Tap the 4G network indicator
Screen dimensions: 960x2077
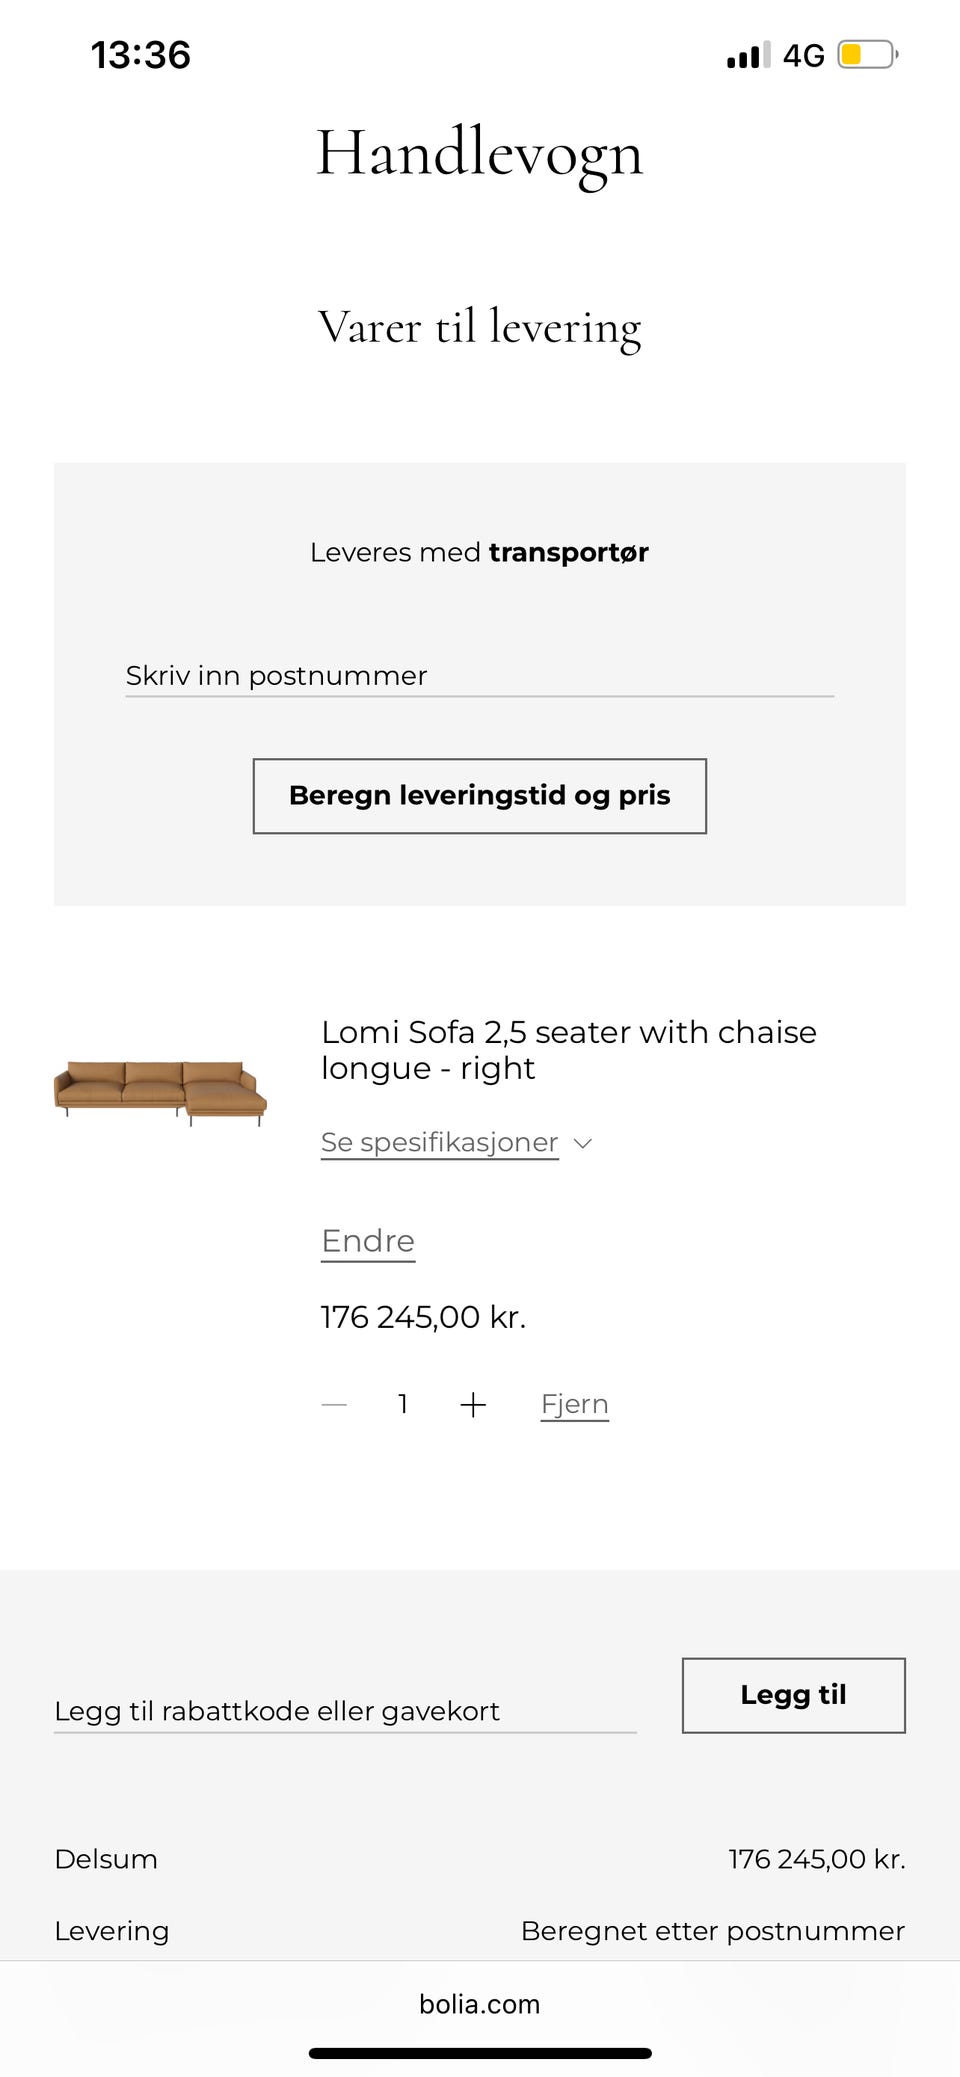[803, 55]
